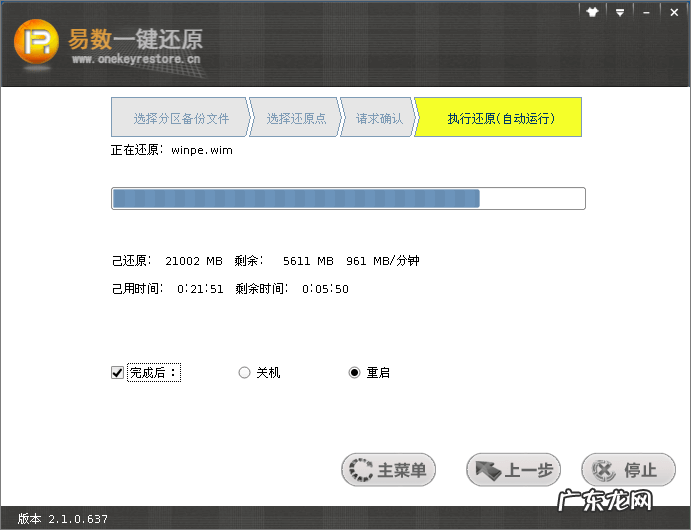The image size is (691, 530).
Task: Stop the restore with 停止 button
Action: pyautogui.click(x=628, y=470)
